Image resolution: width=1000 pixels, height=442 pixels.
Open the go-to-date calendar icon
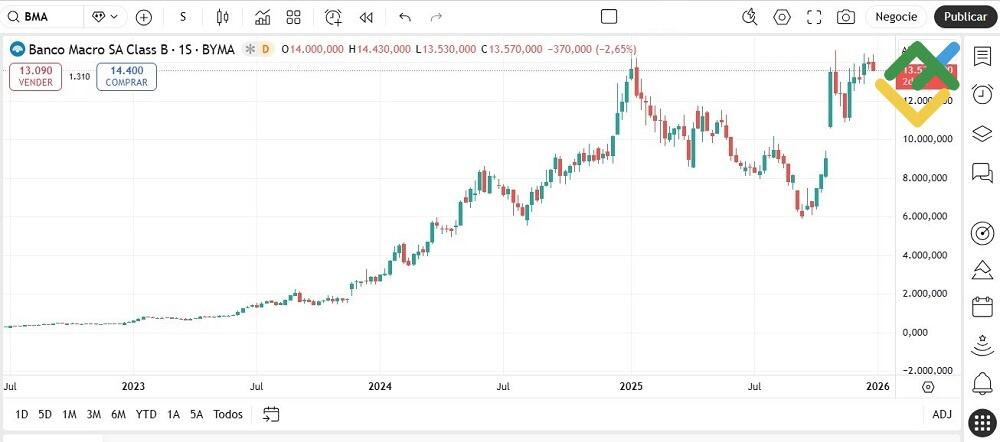[x=271, y=415]
